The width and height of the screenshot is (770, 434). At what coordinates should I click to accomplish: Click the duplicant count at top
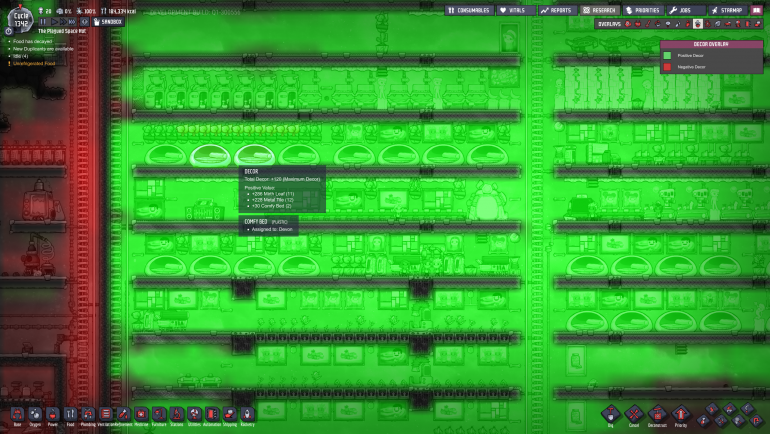pos(45,11)
